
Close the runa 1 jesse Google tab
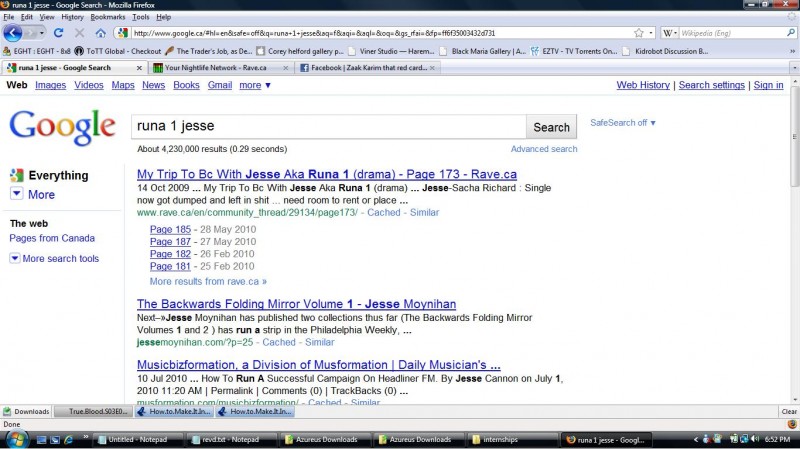tap(139, 67)
